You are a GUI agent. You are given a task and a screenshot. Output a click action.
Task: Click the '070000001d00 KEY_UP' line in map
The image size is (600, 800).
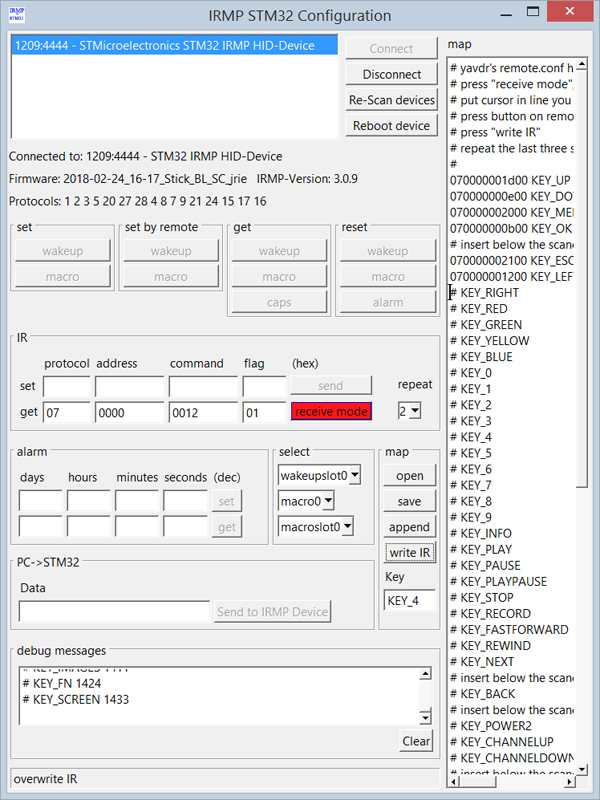point(512,181)
